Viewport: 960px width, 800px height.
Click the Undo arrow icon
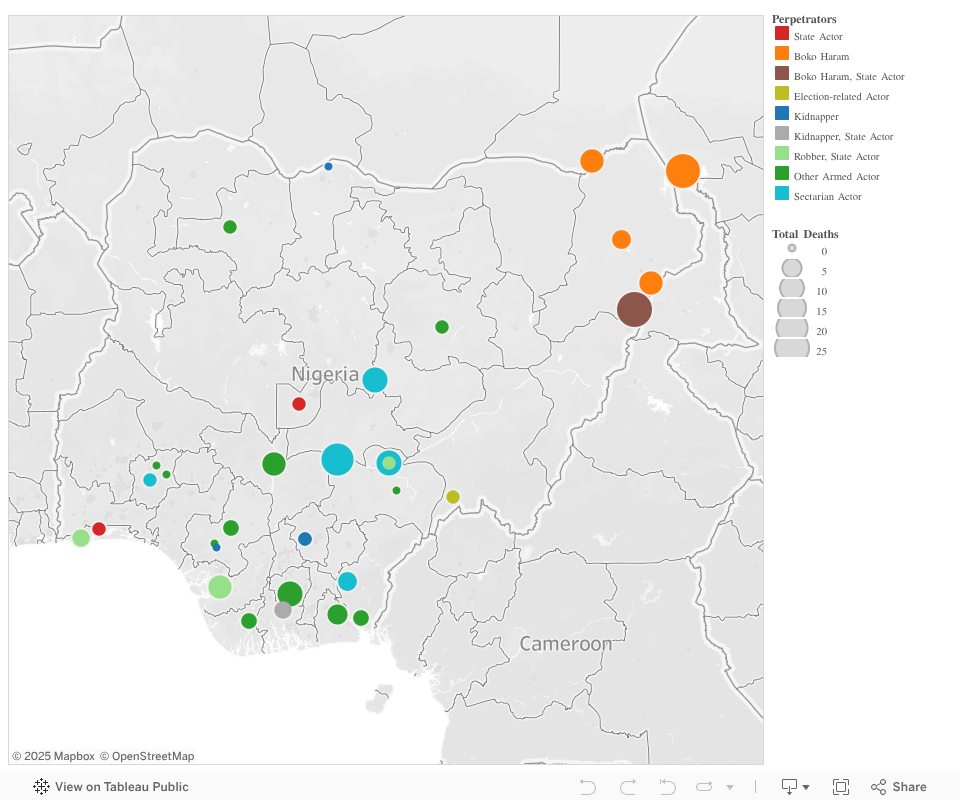click(588, 787)
